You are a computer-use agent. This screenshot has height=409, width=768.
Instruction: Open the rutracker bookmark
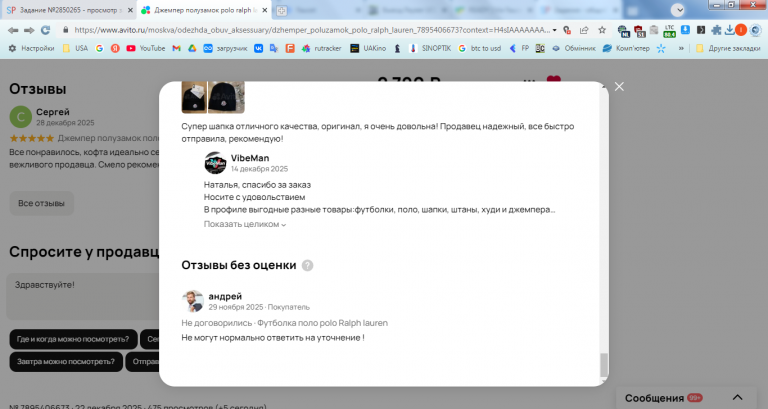[321, 48]
